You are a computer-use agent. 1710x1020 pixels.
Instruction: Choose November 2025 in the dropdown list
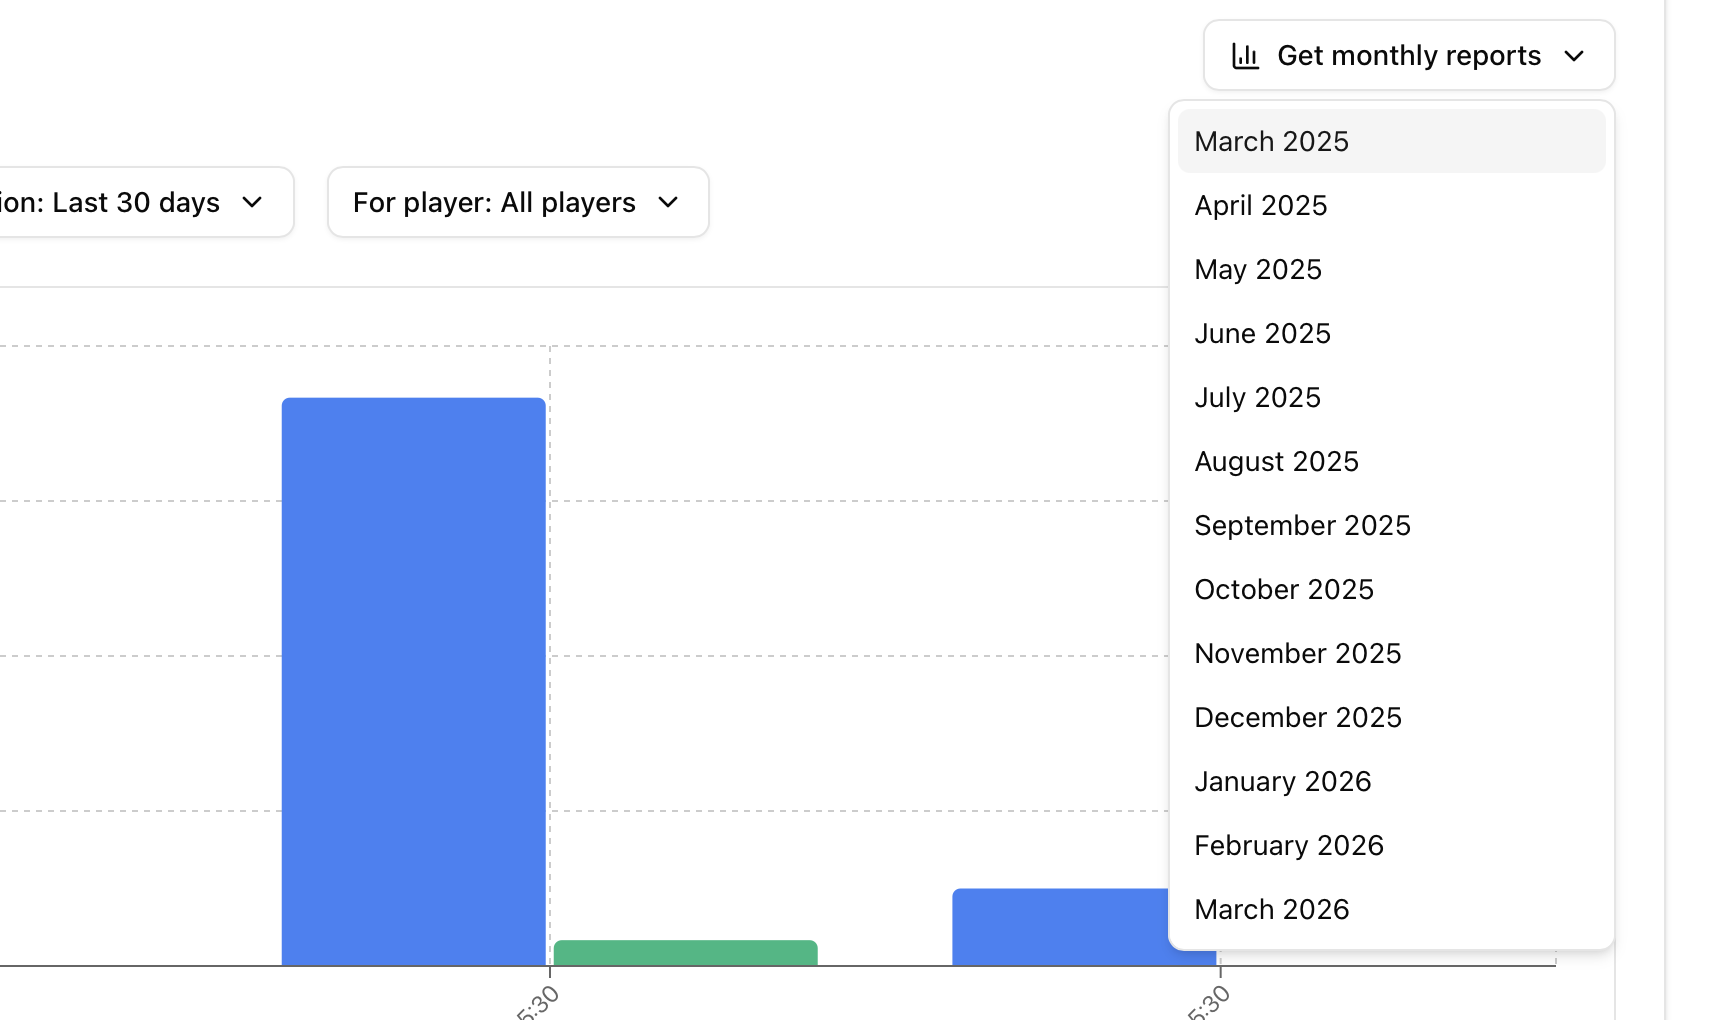[1298, 653]
